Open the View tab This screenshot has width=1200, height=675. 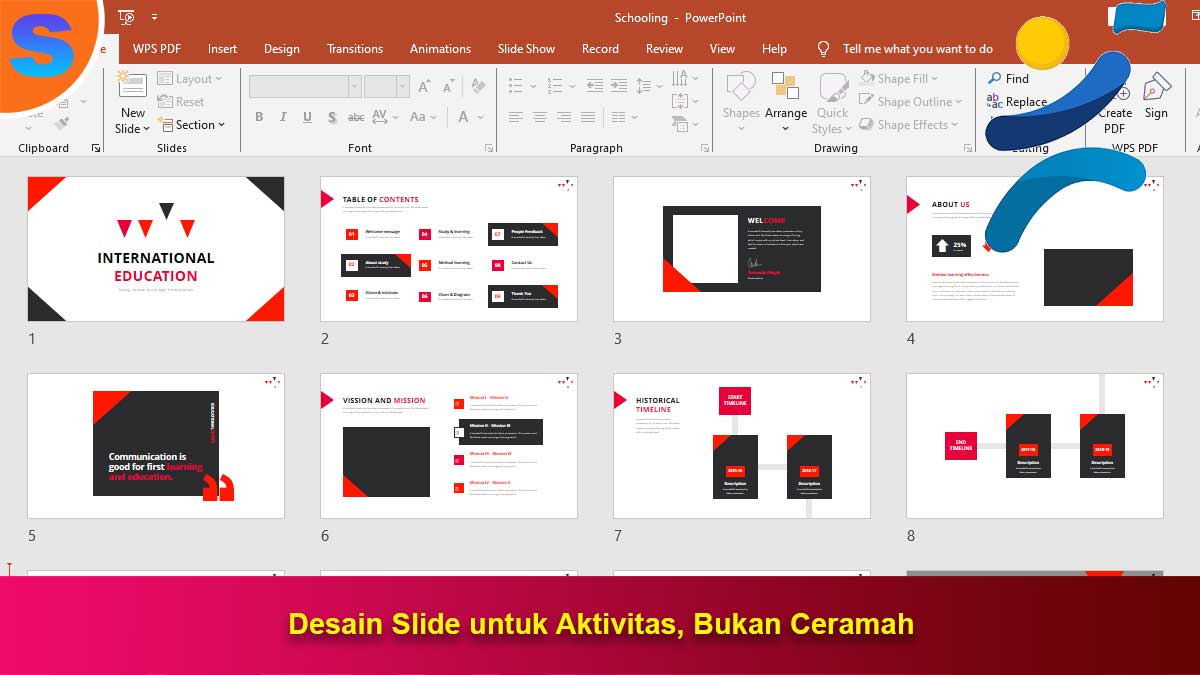pos(722,48)
